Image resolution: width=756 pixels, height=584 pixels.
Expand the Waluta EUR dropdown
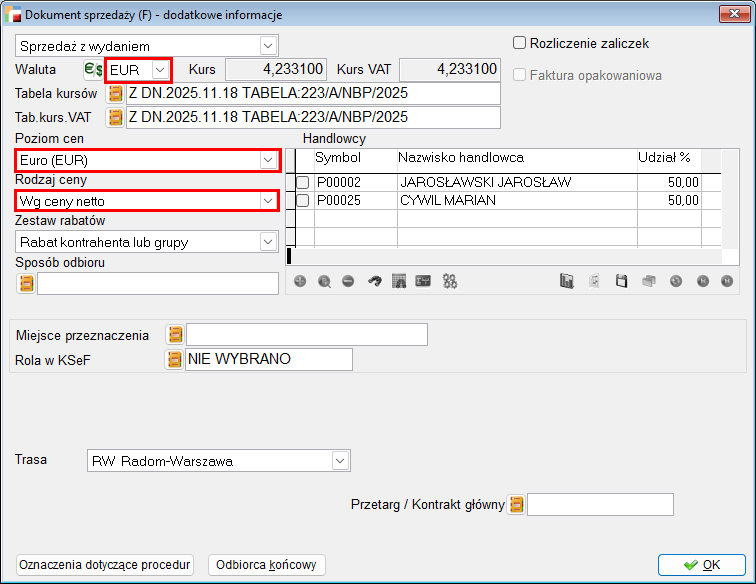160,70
